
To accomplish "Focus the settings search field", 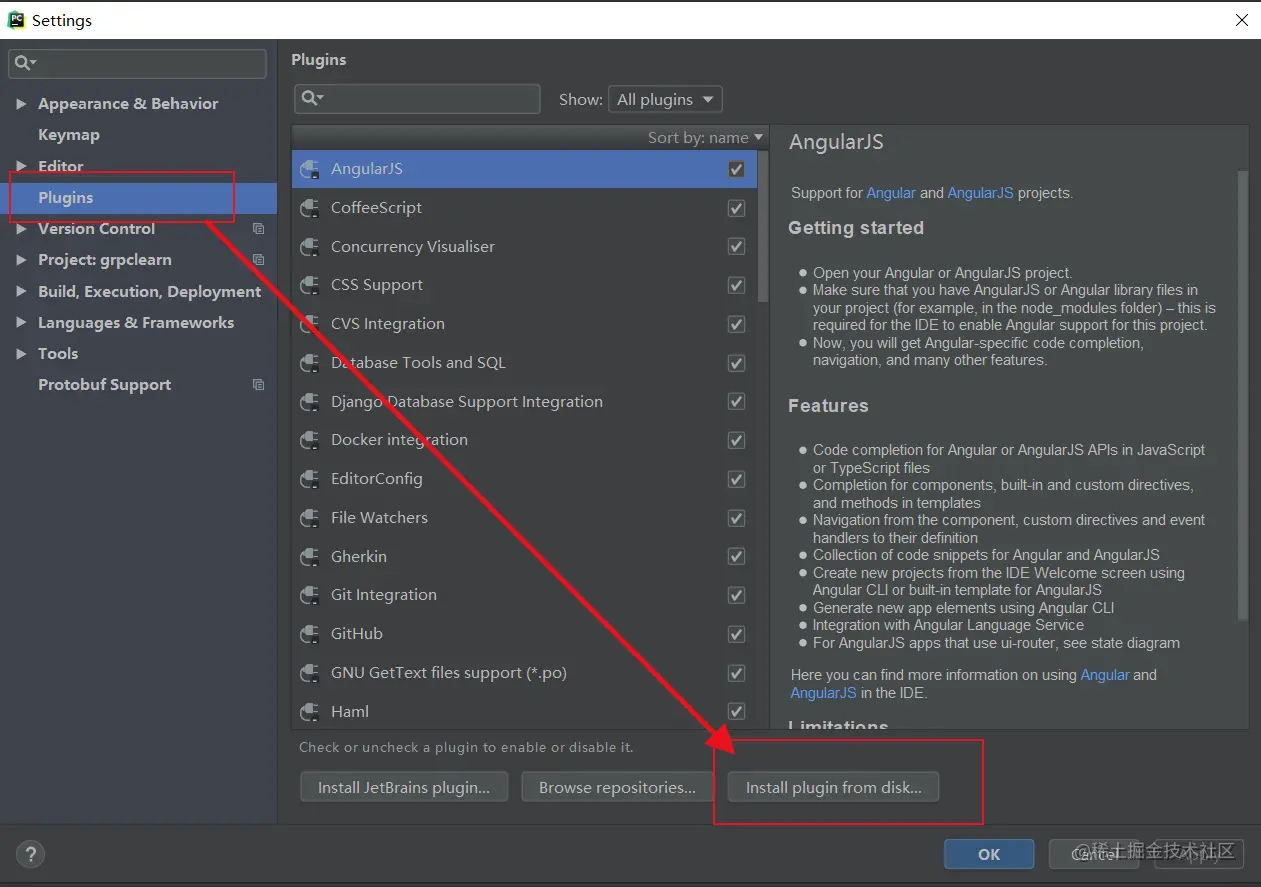I will click(x=137, y=63).
